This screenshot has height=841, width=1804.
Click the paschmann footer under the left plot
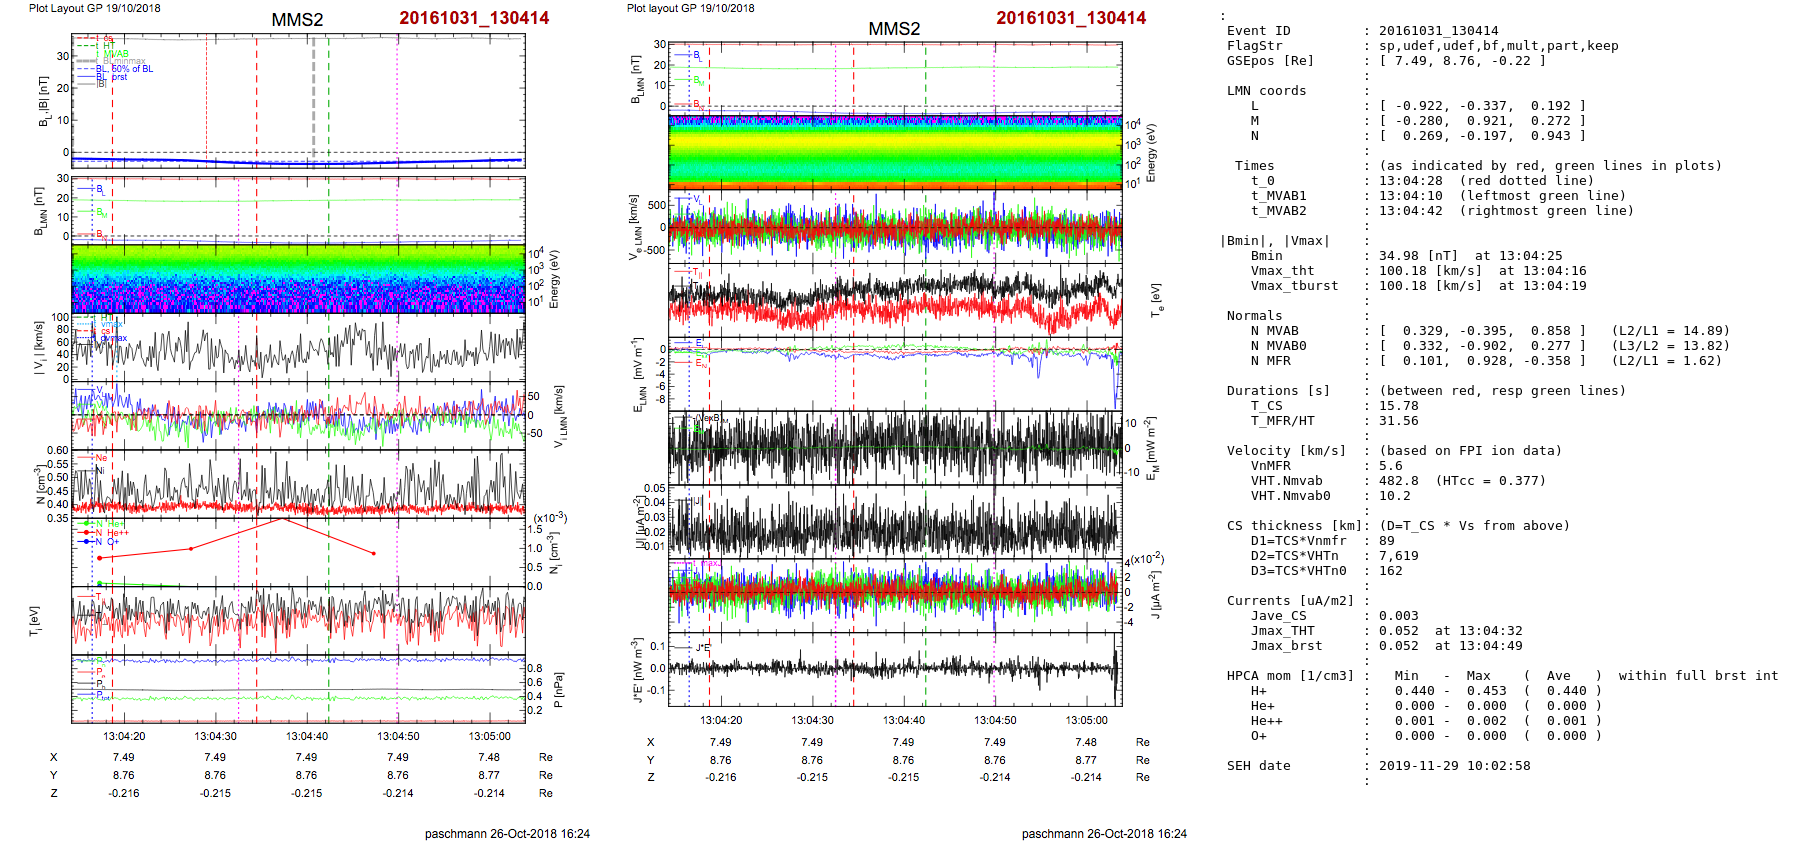tap(507, 833)
